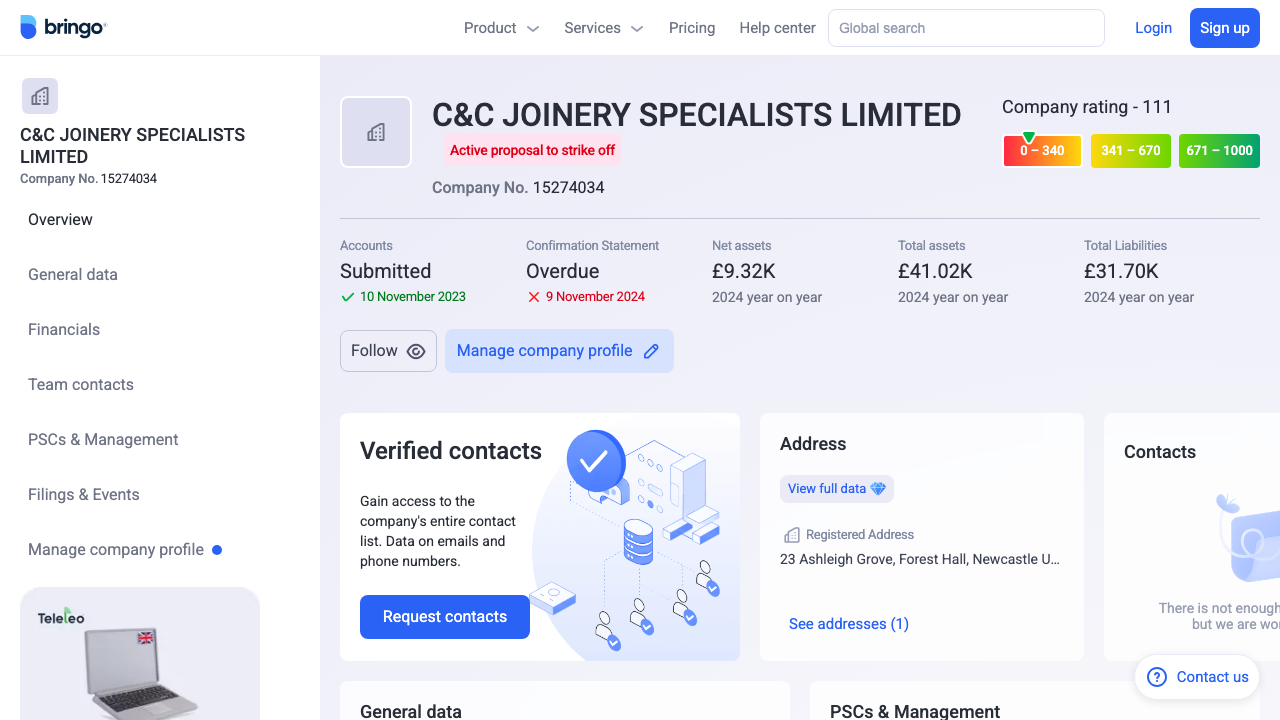Screen dimensions: 1280x720
Task: Click the orange 0-340 rating range marker
Action: 1042,150
